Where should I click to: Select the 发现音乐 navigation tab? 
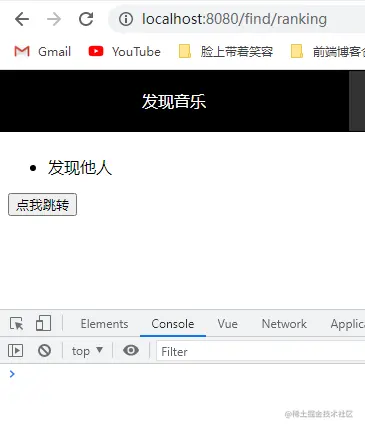click(x=174, y=101)
